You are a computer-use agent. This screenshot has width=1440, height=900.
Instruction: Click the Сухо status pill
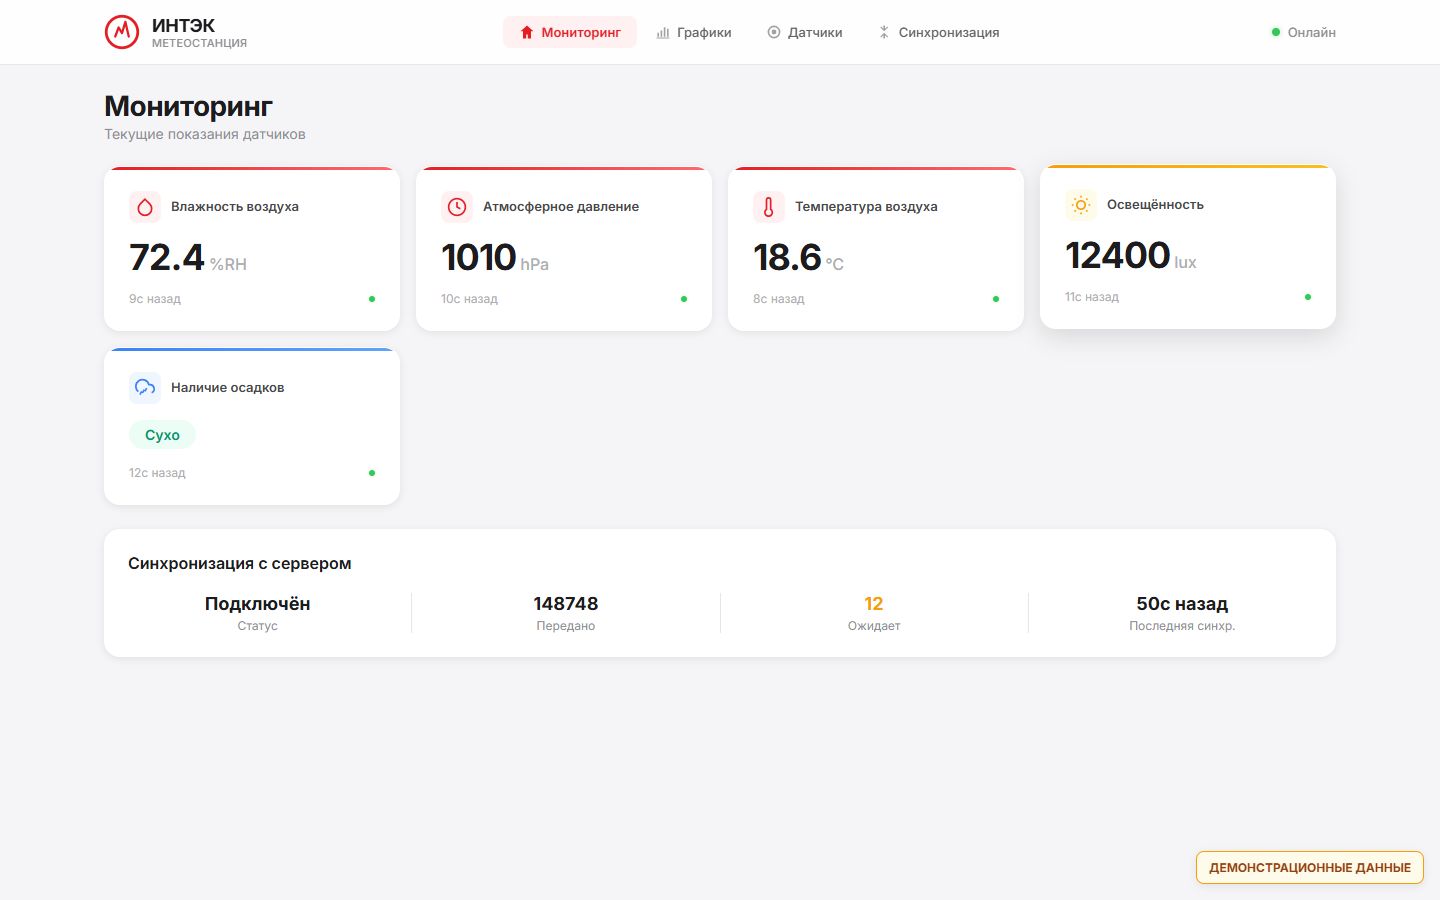[162, 435]
